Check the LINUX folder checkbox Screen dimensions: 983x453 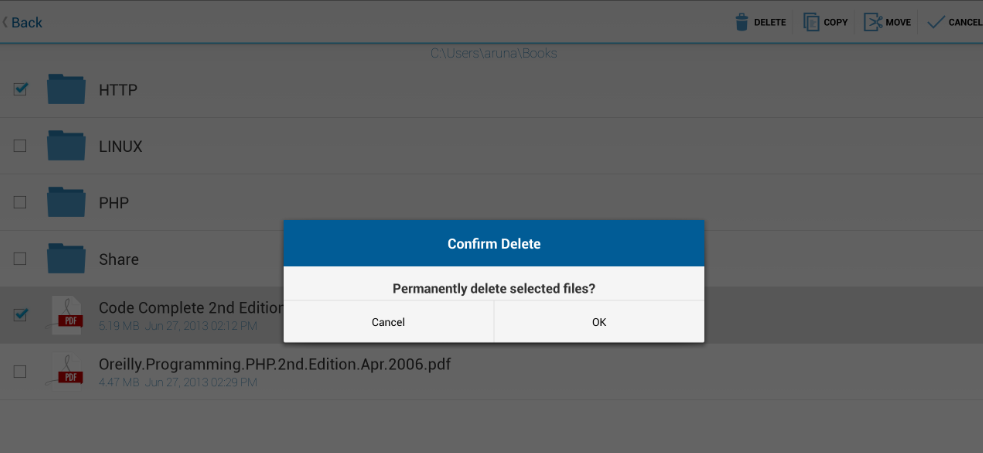click(20, 146)
